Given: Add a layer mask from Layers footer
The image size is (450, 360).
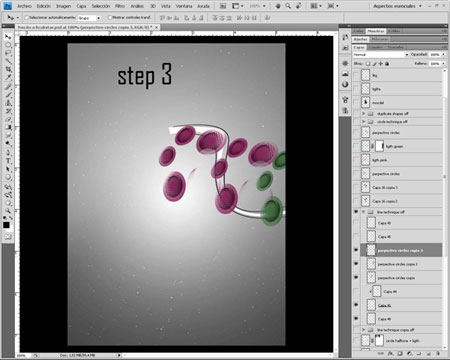Looking at the screenshot, I should [400, 353].
